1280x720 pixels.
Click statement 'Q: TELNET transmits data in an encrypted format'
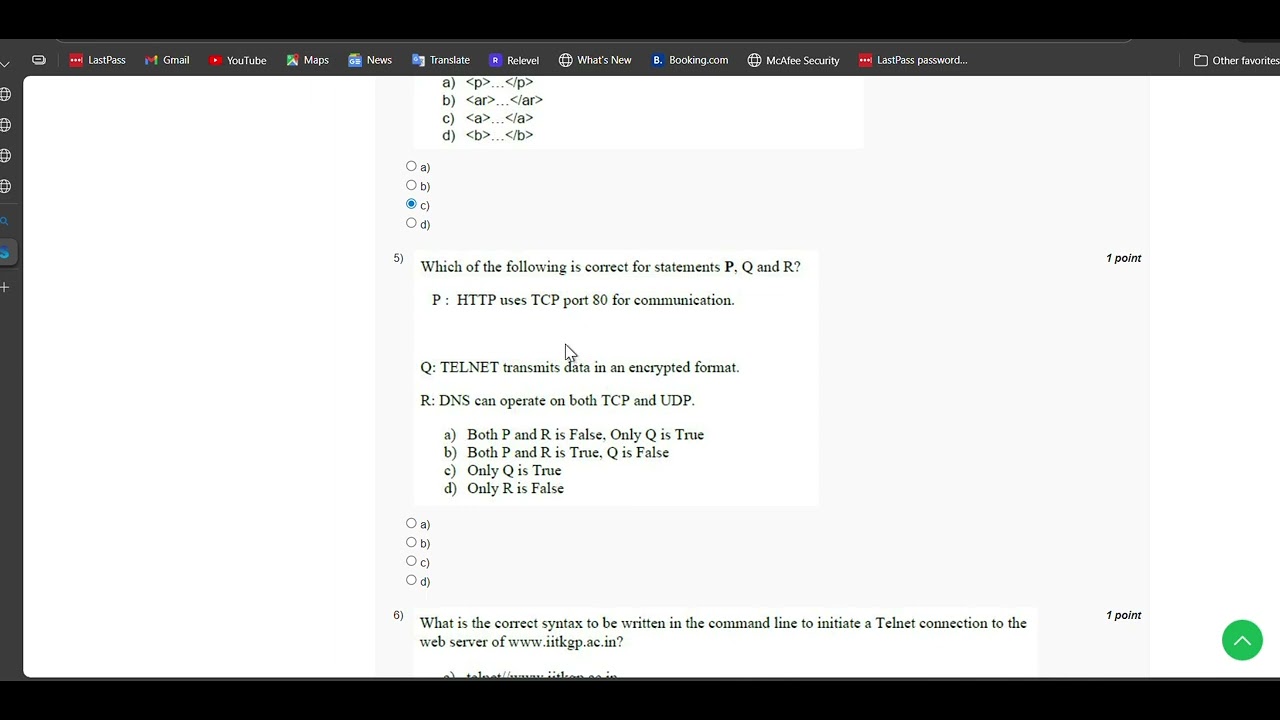coord(580,367)
